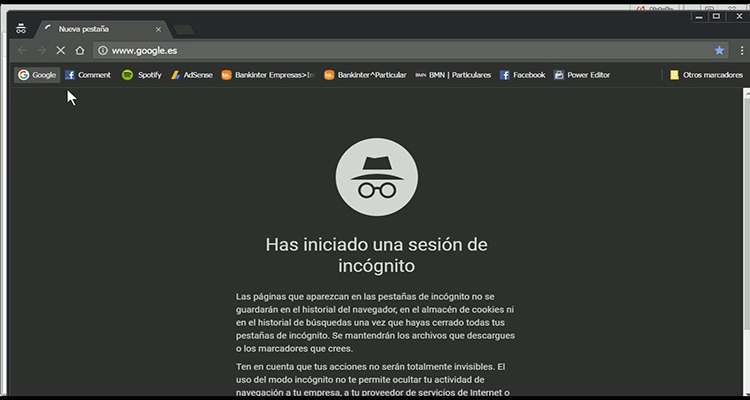The image size is (750, 400).
Task: Close the Nueva pestaña tab
Action: [x=158, y=29]
